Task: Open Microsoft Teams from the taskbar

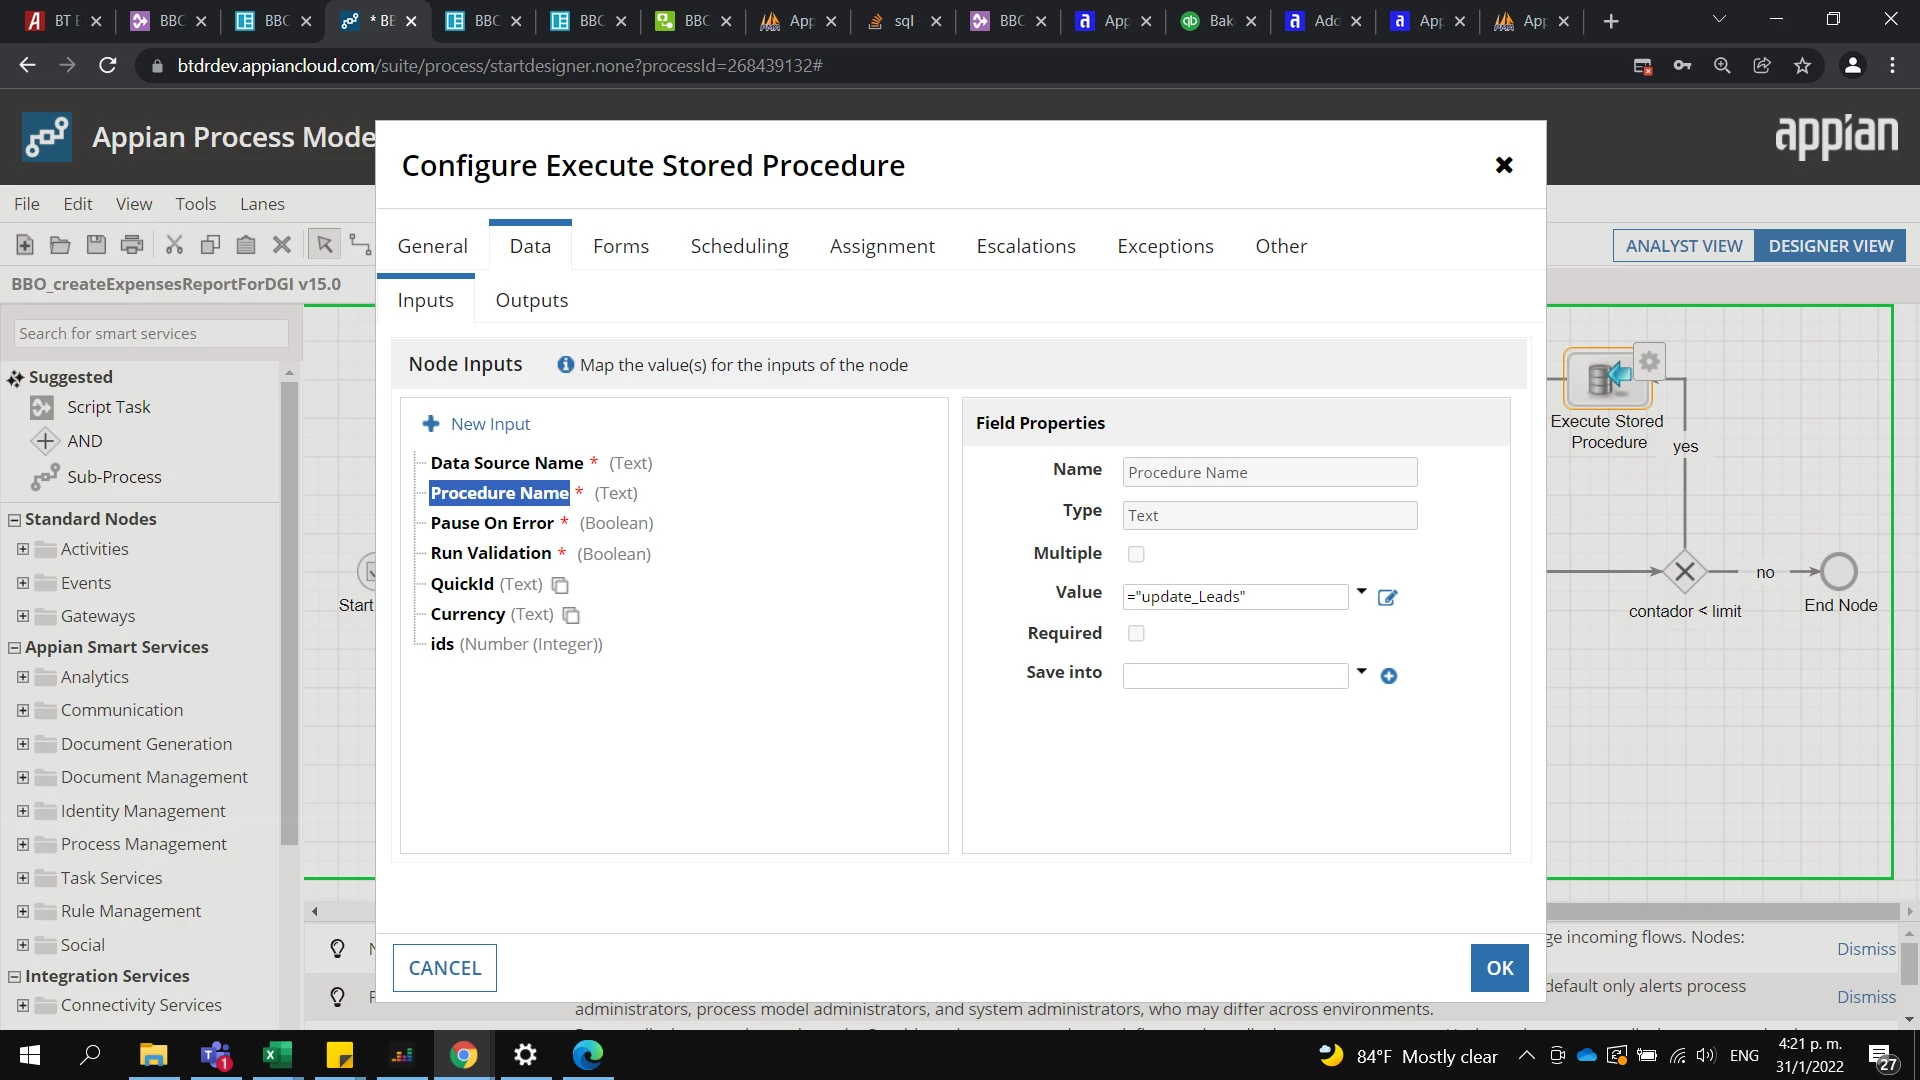Action: tap(216, 1055)
